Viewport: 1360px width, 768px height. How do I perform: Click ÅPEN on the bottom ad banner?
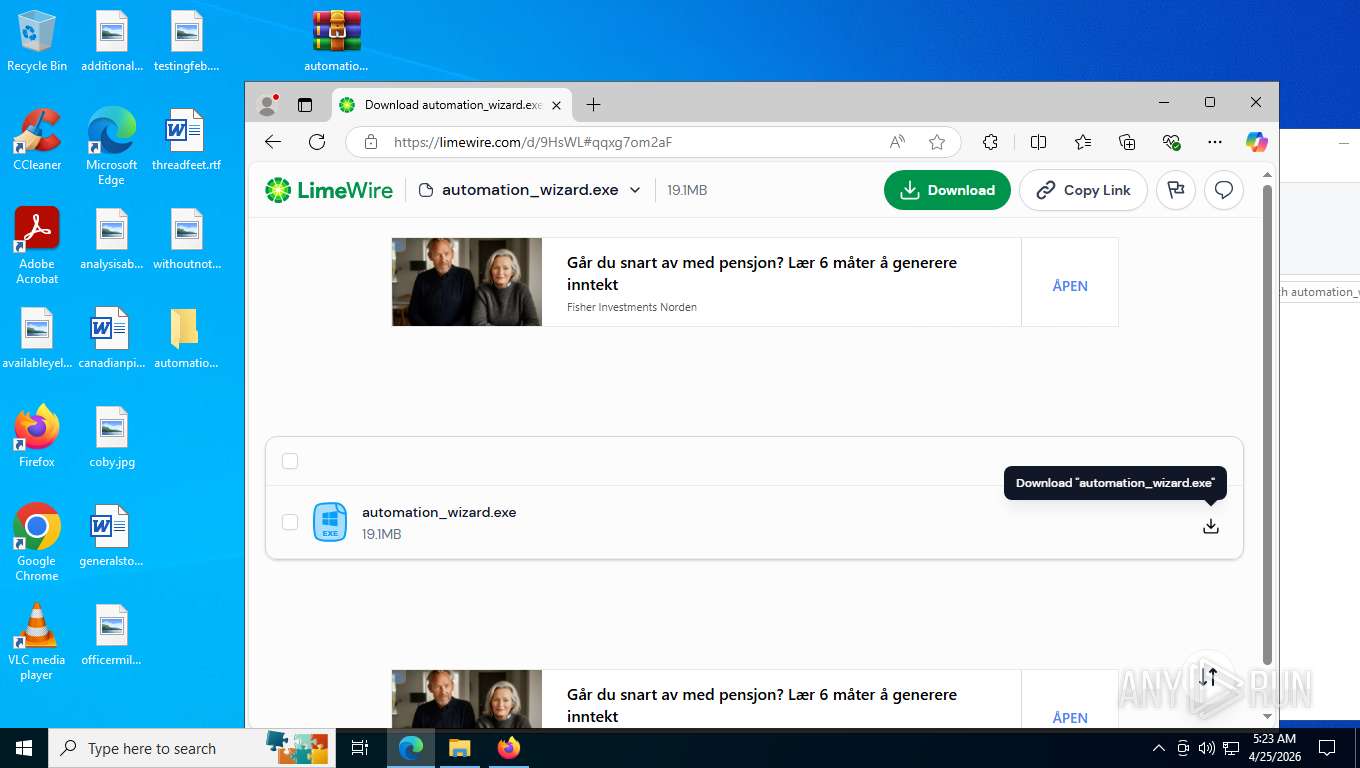1069,718
